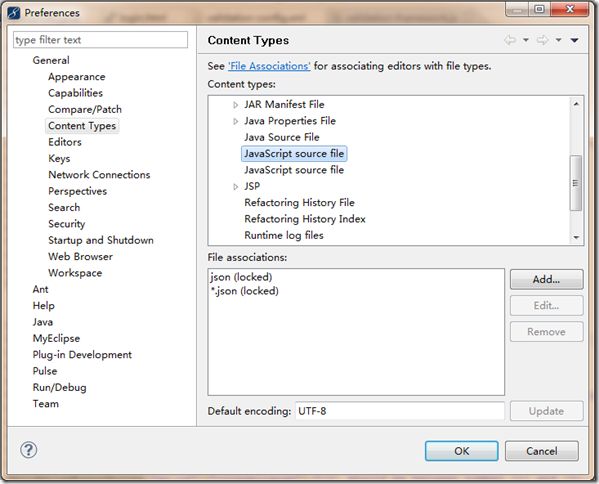Click the content types scroll down arrow
This screenshot has height=484, width=599.
(576, 238)
